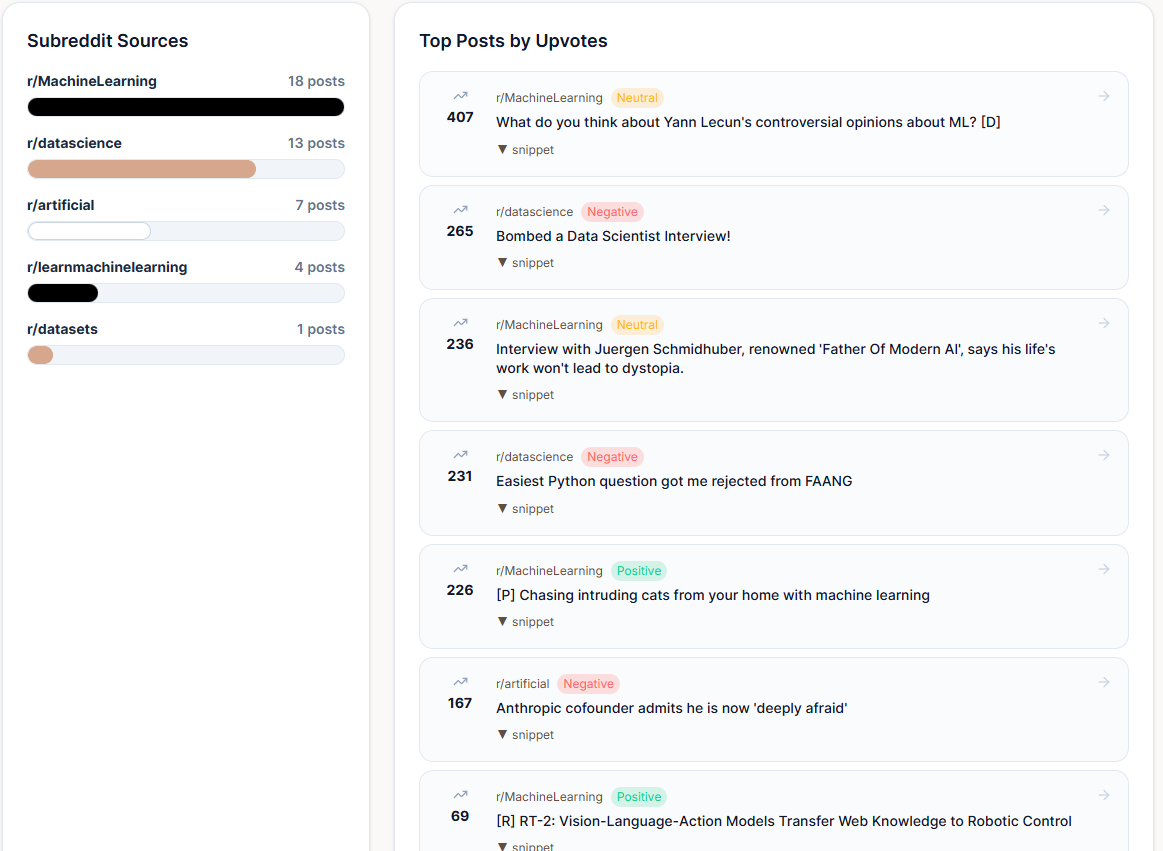Toggle the Neutral sentiment badge on Yann Lecun post

[637, 98]
